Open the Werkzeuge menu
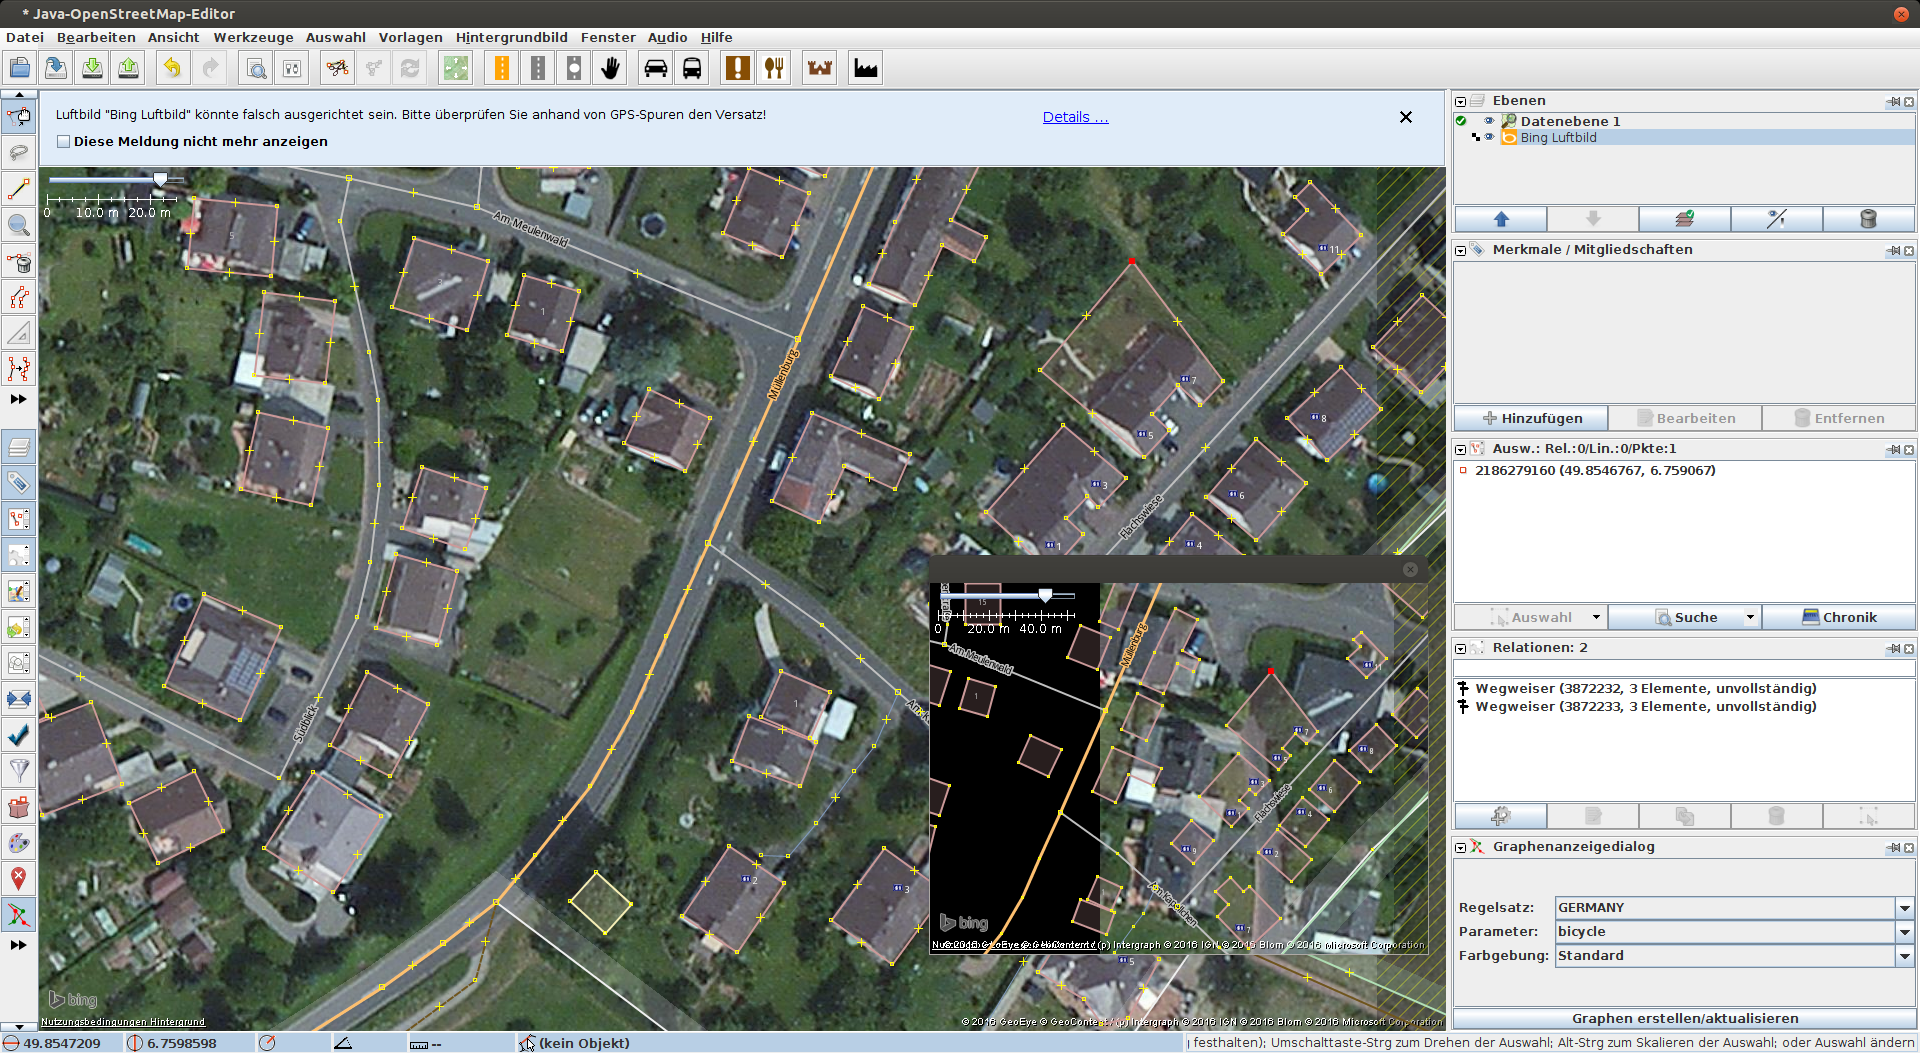Viewport: 1920px width, 1053px height. 253,37
